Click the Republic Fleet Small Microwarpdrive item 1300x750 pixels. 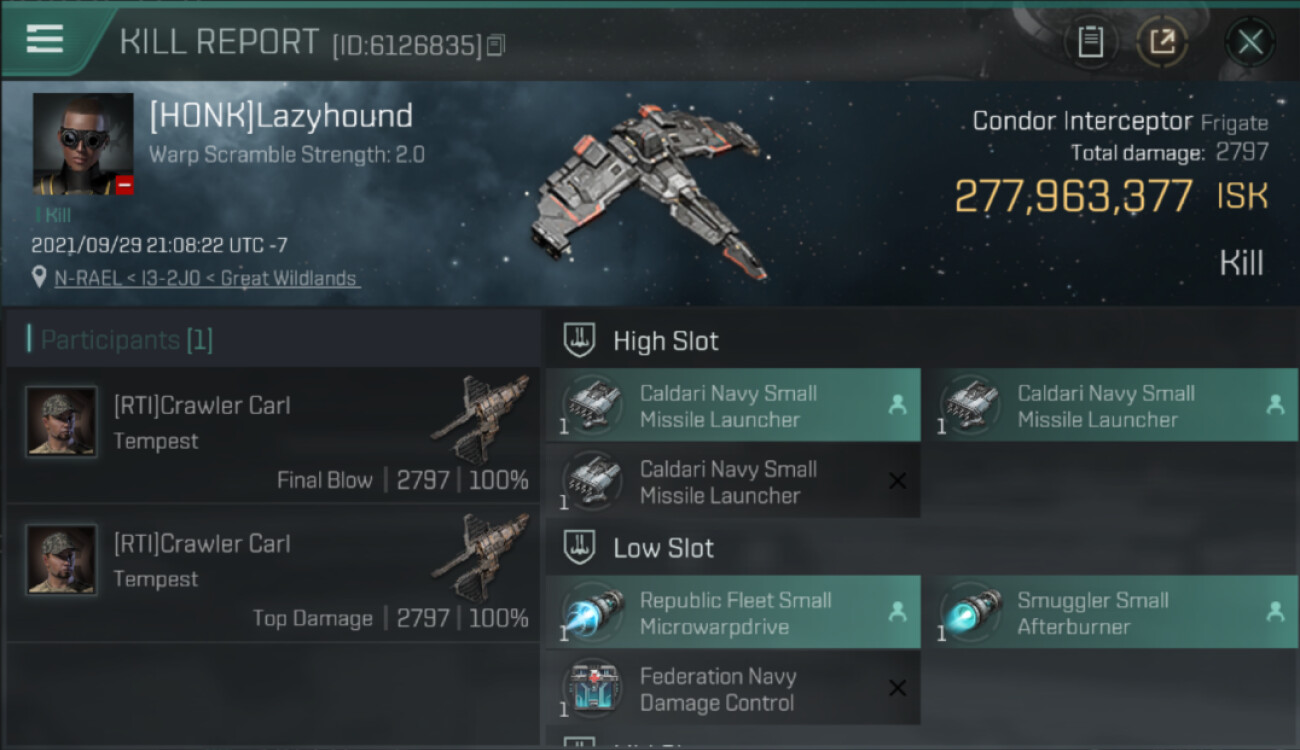click(x=733, y=612)
